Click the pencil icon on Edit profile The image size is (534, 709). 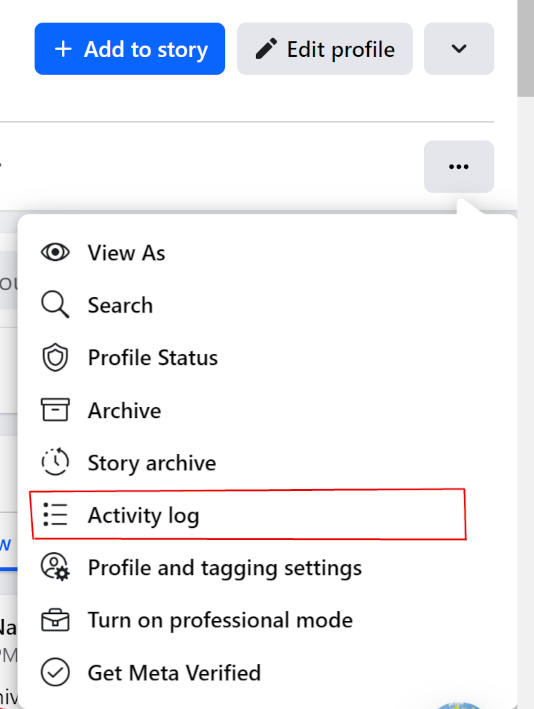point(266,49)
